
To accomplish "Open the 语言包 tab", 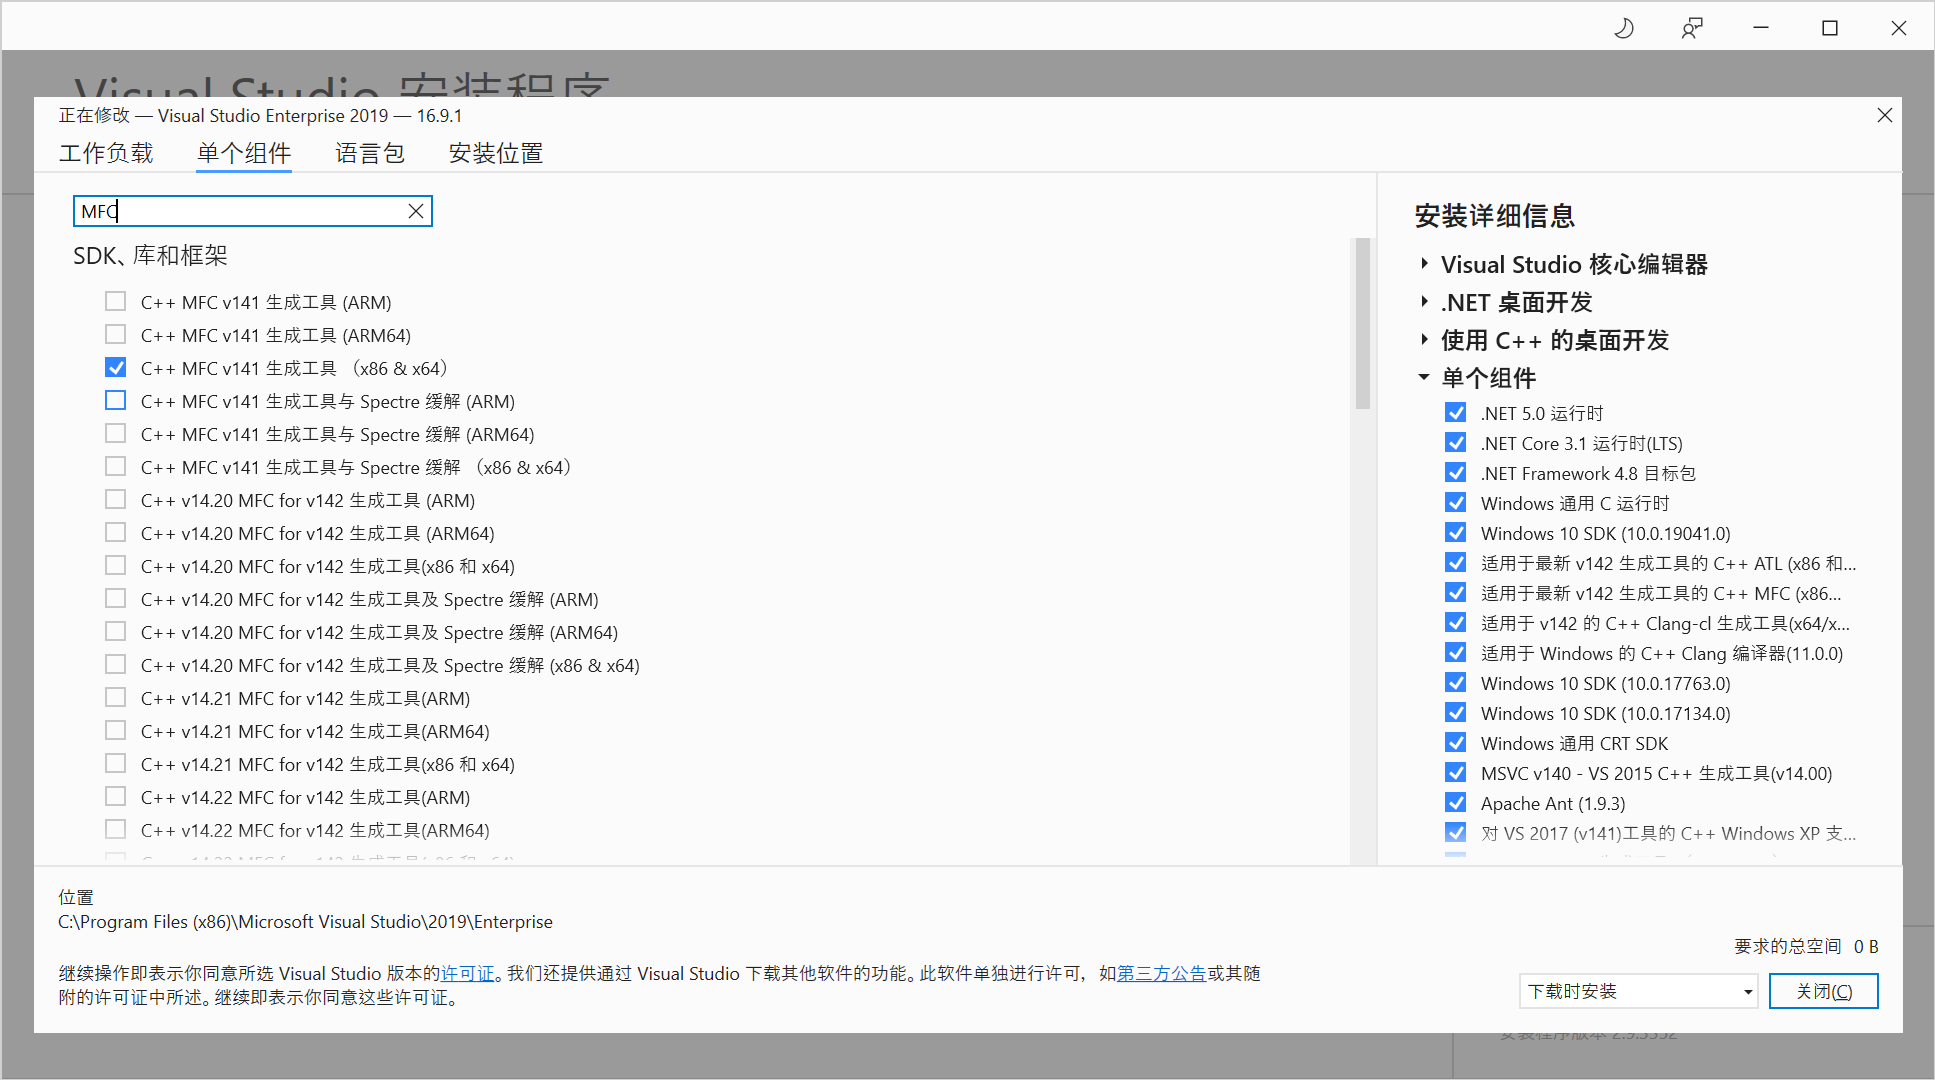I will click(369, 153).
